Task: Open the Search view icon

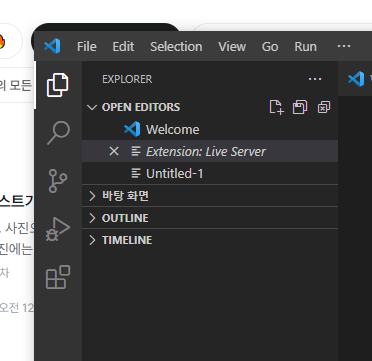Action: click(58, 133)
